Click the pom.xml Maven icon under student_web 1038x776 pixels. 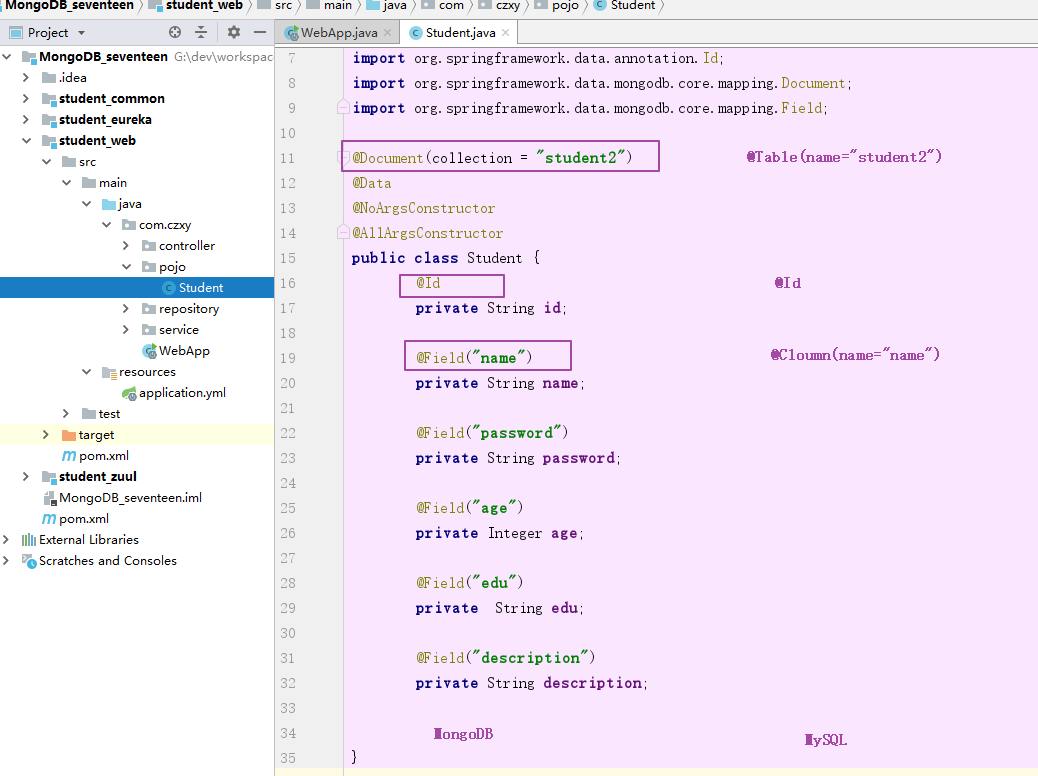pyautogui.click(x=69, y=456)
